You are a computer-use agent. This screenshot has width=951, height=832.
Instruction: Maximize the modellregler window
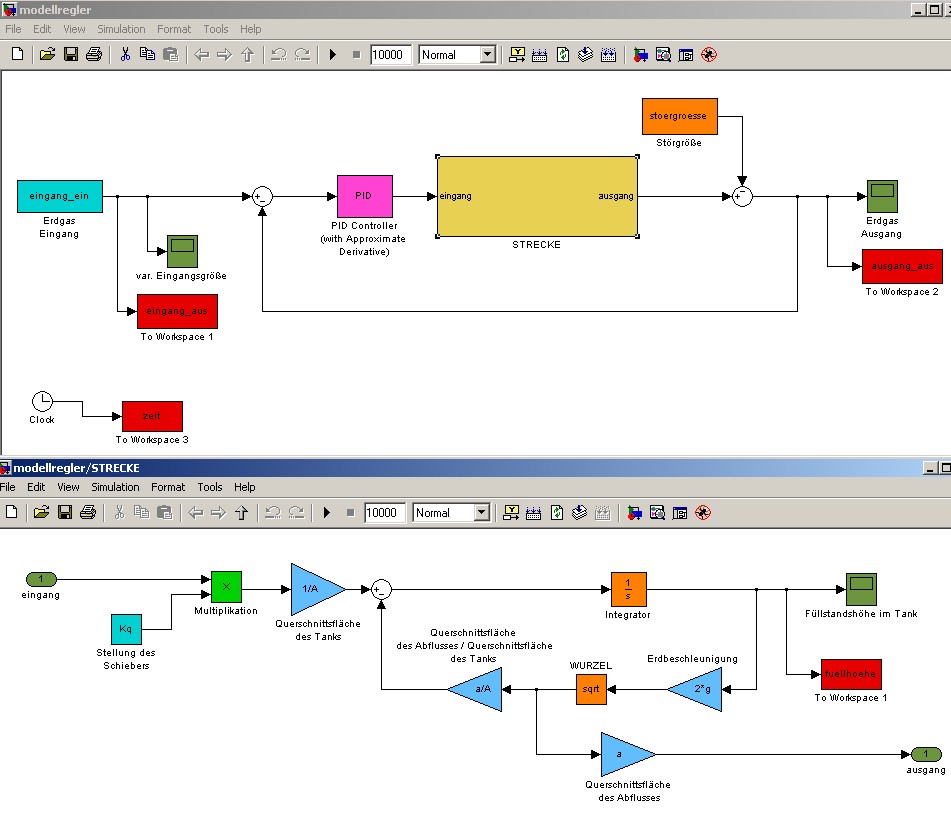click(x=934, y=10)
